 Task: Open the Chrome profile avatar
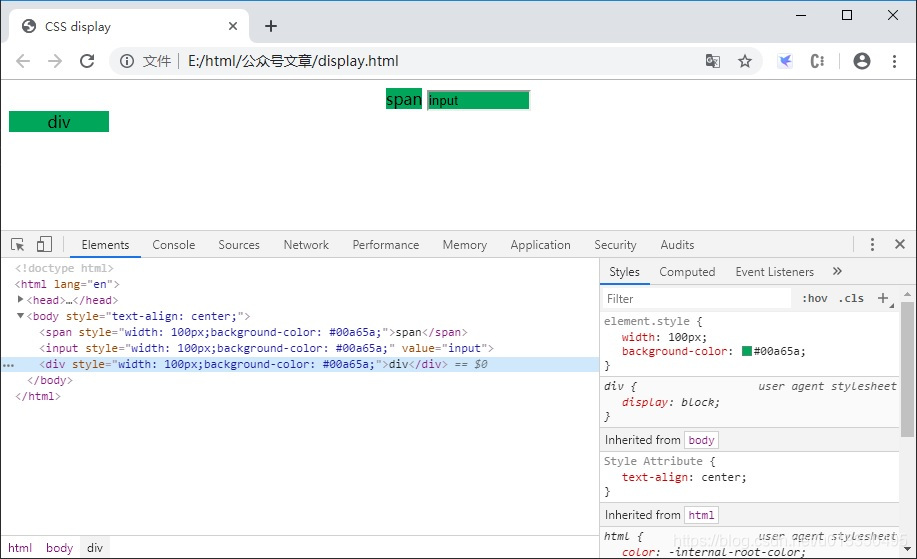point(861,61)
